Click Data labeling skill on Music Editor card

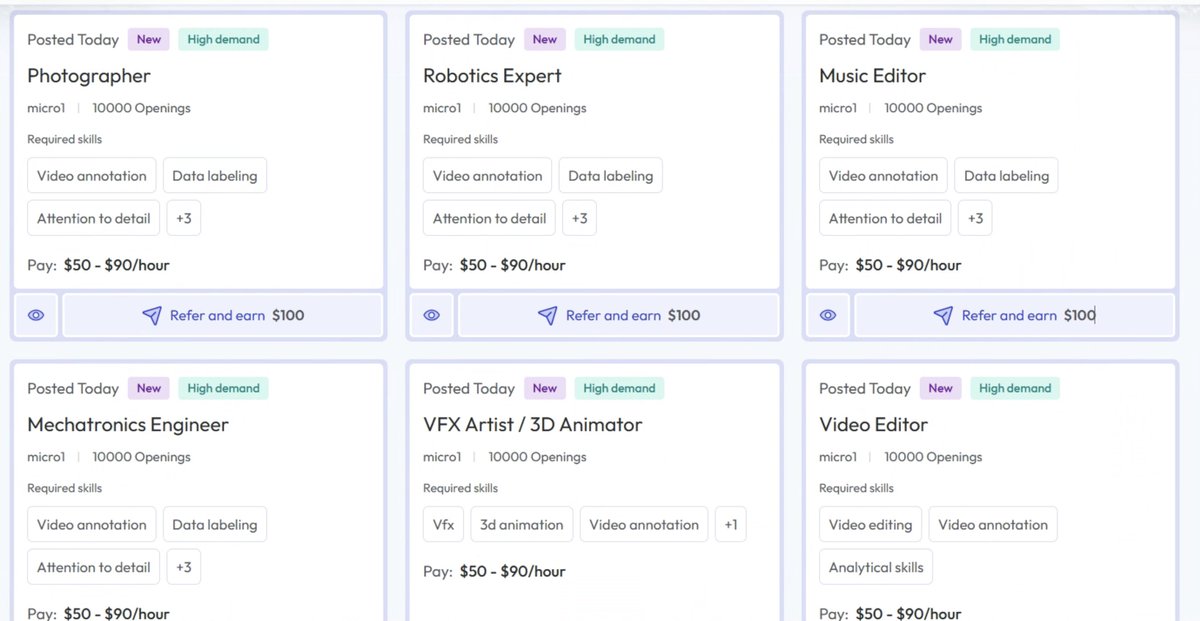pyautogui.click(x=1006, y=176)
